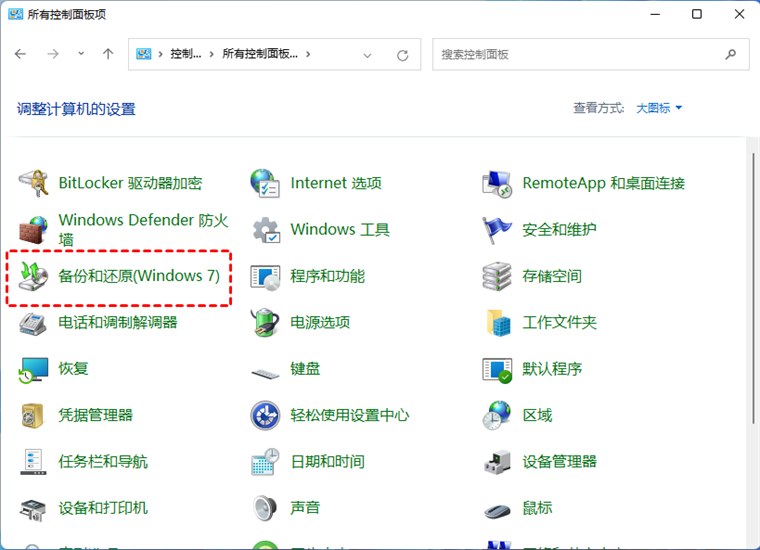Open Windows Defender 防火墙 icon
760x550 pixels.
(35, 231)
